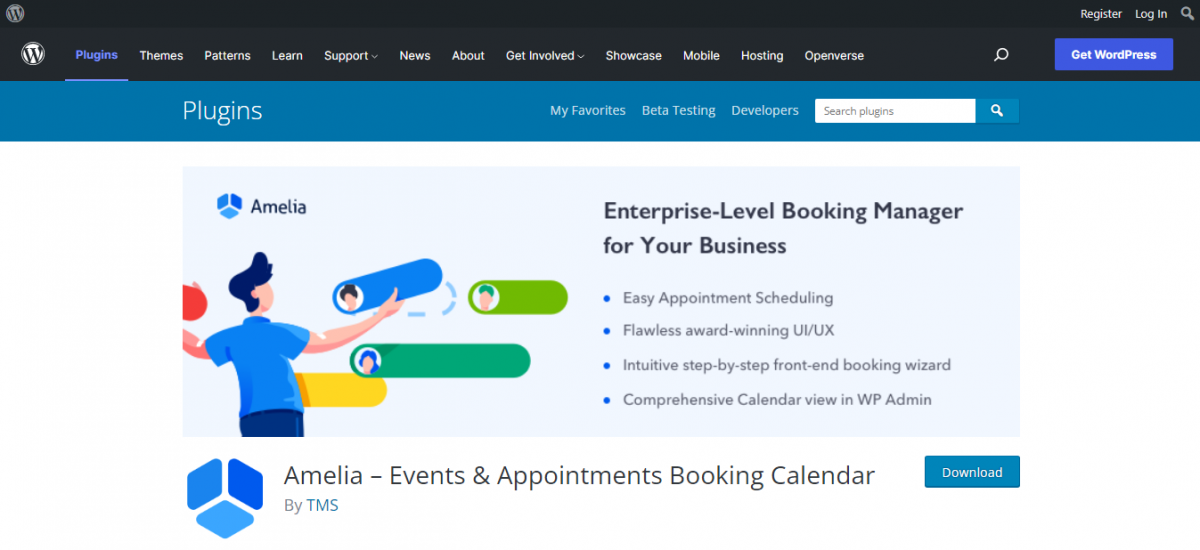1200x550 pixels.
Task: Go to the Patterns menu item
Action: (x=227, y=56)
